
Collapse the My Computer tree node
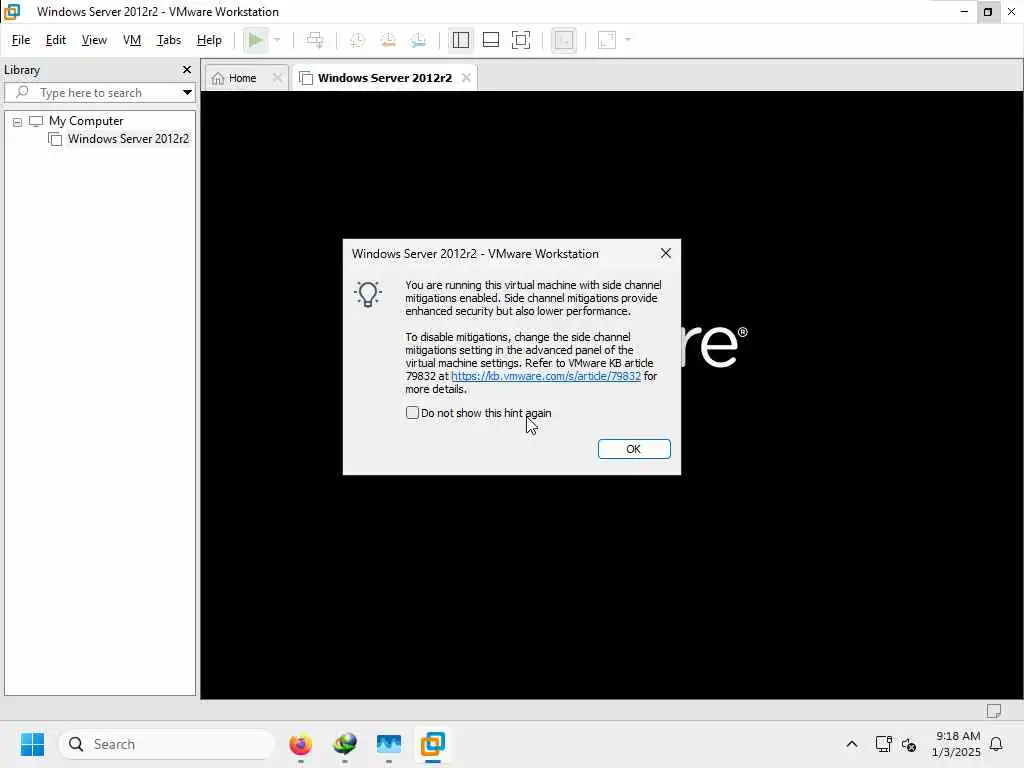coord(18,121)
